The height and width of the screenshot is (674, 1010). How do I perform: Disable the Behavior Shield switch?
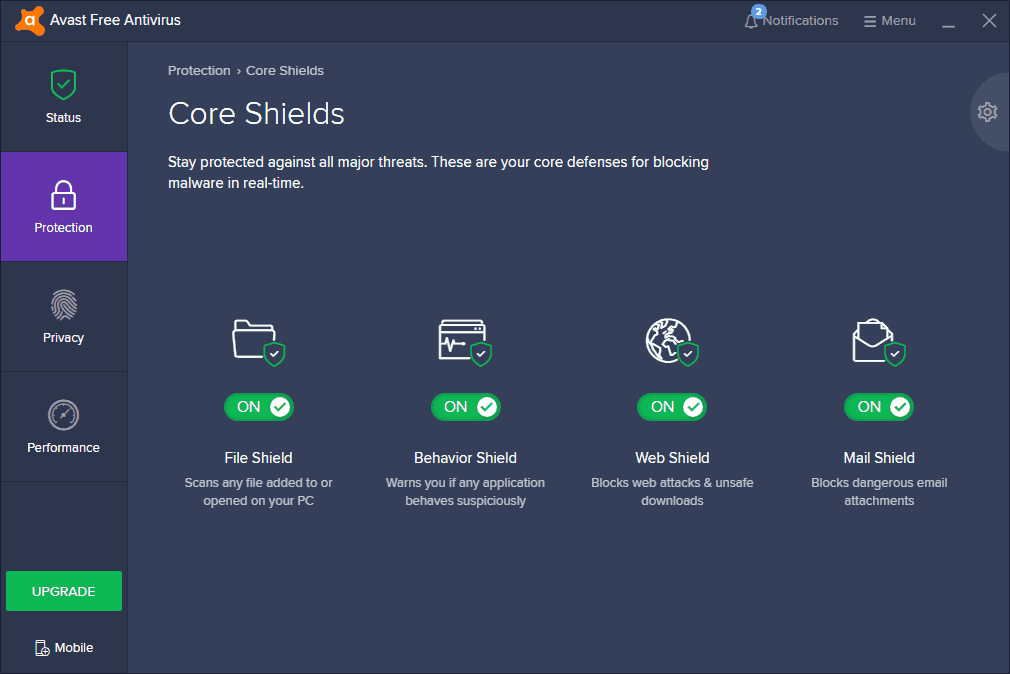click(x=465, y=407)
